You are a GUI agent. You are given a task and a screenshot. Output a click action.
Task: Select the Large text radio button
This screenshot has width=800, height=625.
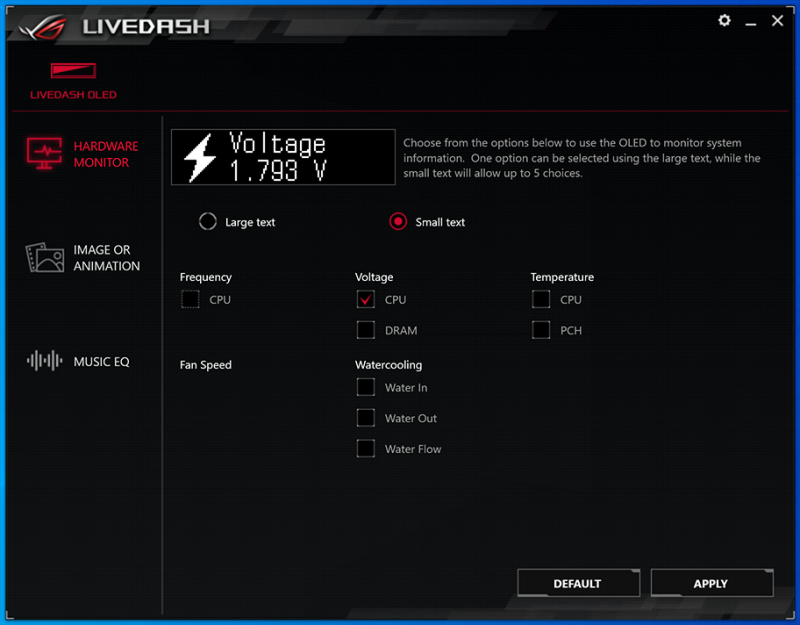[x=208, y=221]
